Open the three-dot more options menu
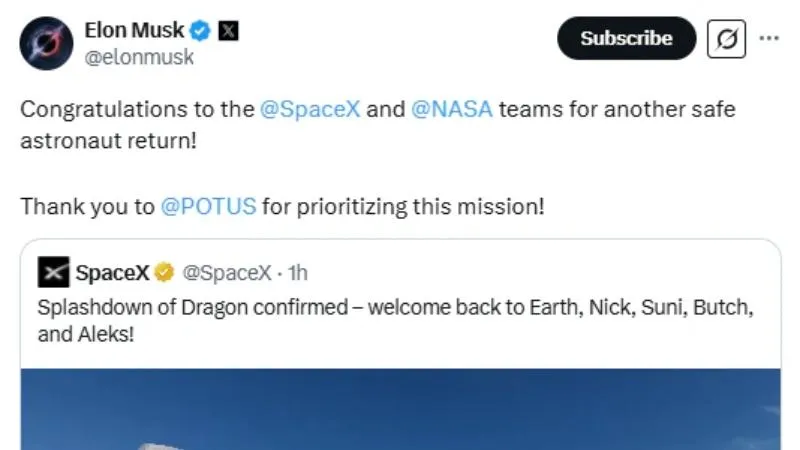 click(x=769, y=38)
